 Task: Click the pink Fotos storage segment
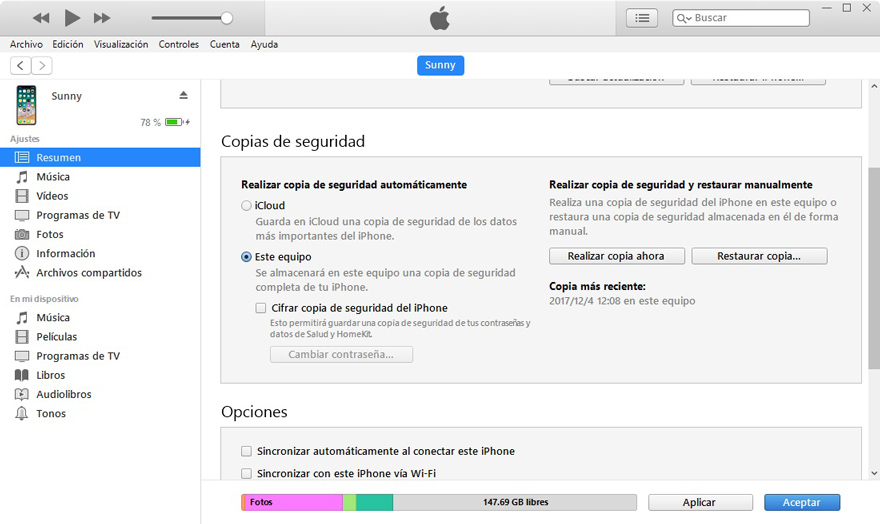coord(294,502)
